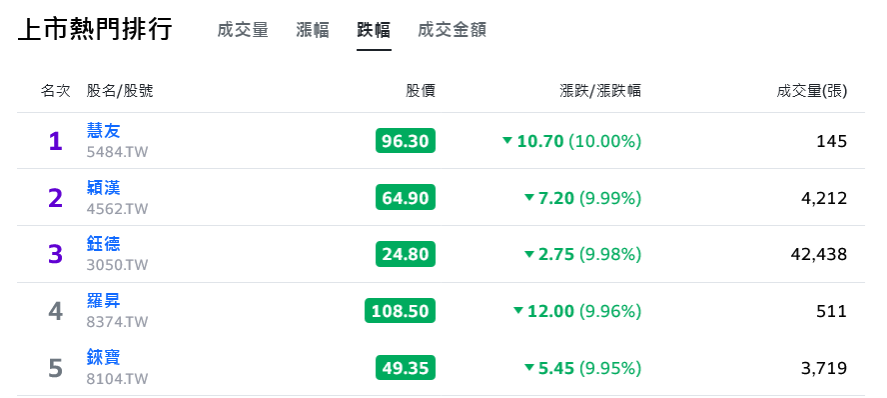Screen dimensions: 887x398
Task: Open stock link 鈺德
Action: (x=104, y=244)
